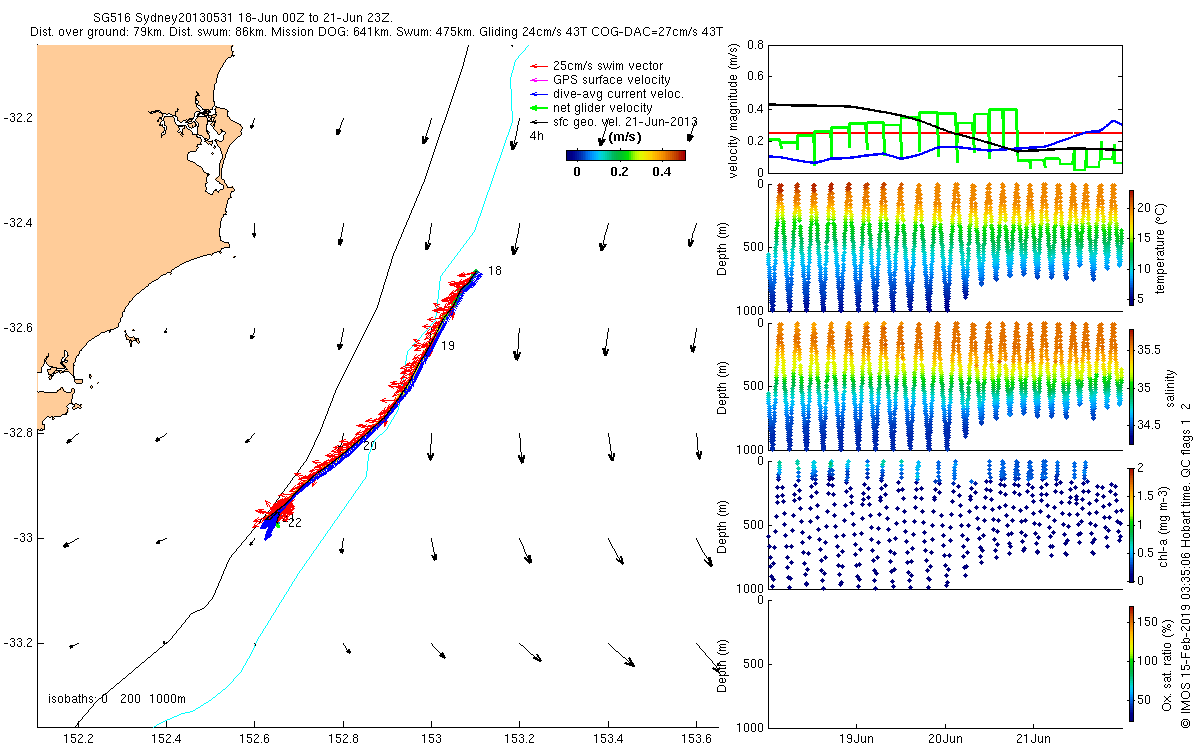Click the longitude tick '152.2'
This screenshot has width=1200, height=750.
[78, 739]
